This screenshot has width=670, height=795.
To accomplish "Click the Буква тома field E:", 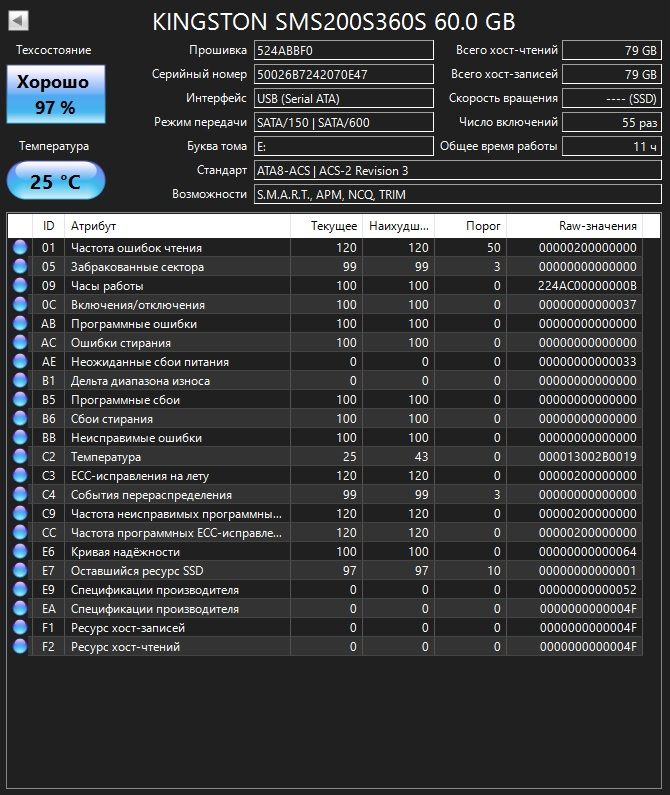I will [x=344, y=147].
